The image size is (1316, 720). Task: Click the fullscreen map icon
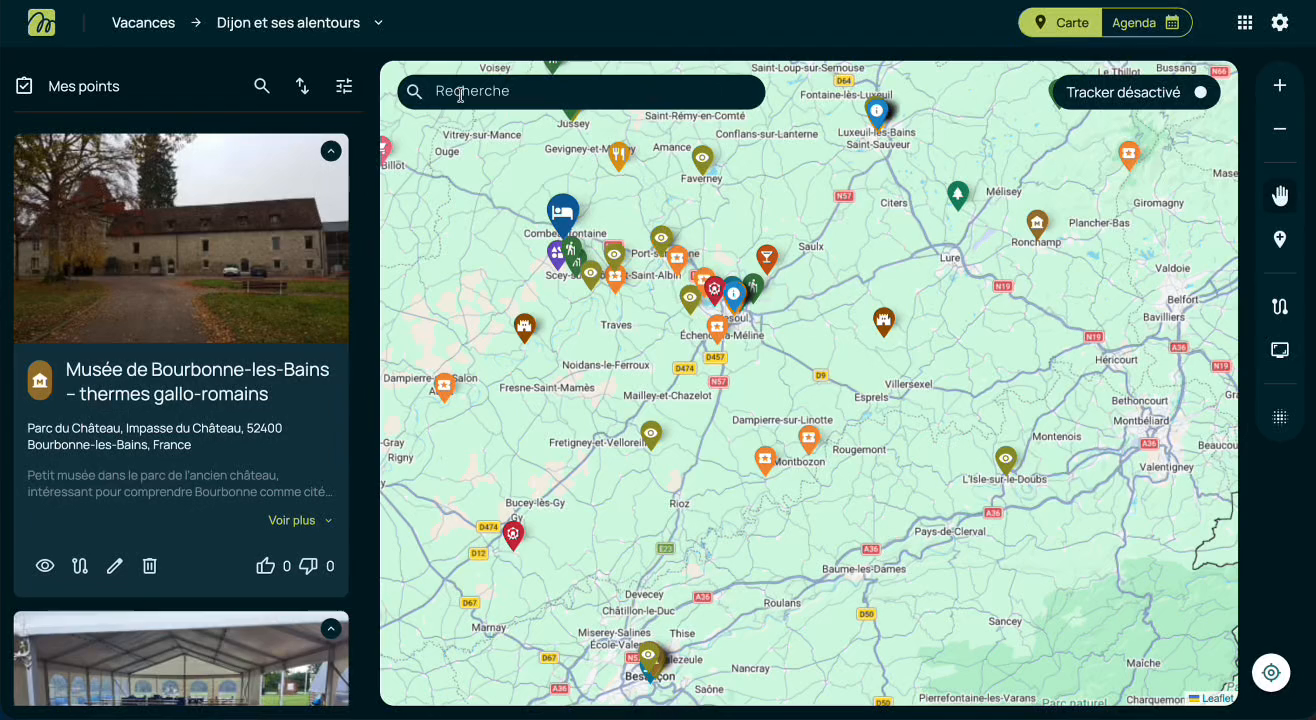coord(1280,350)
